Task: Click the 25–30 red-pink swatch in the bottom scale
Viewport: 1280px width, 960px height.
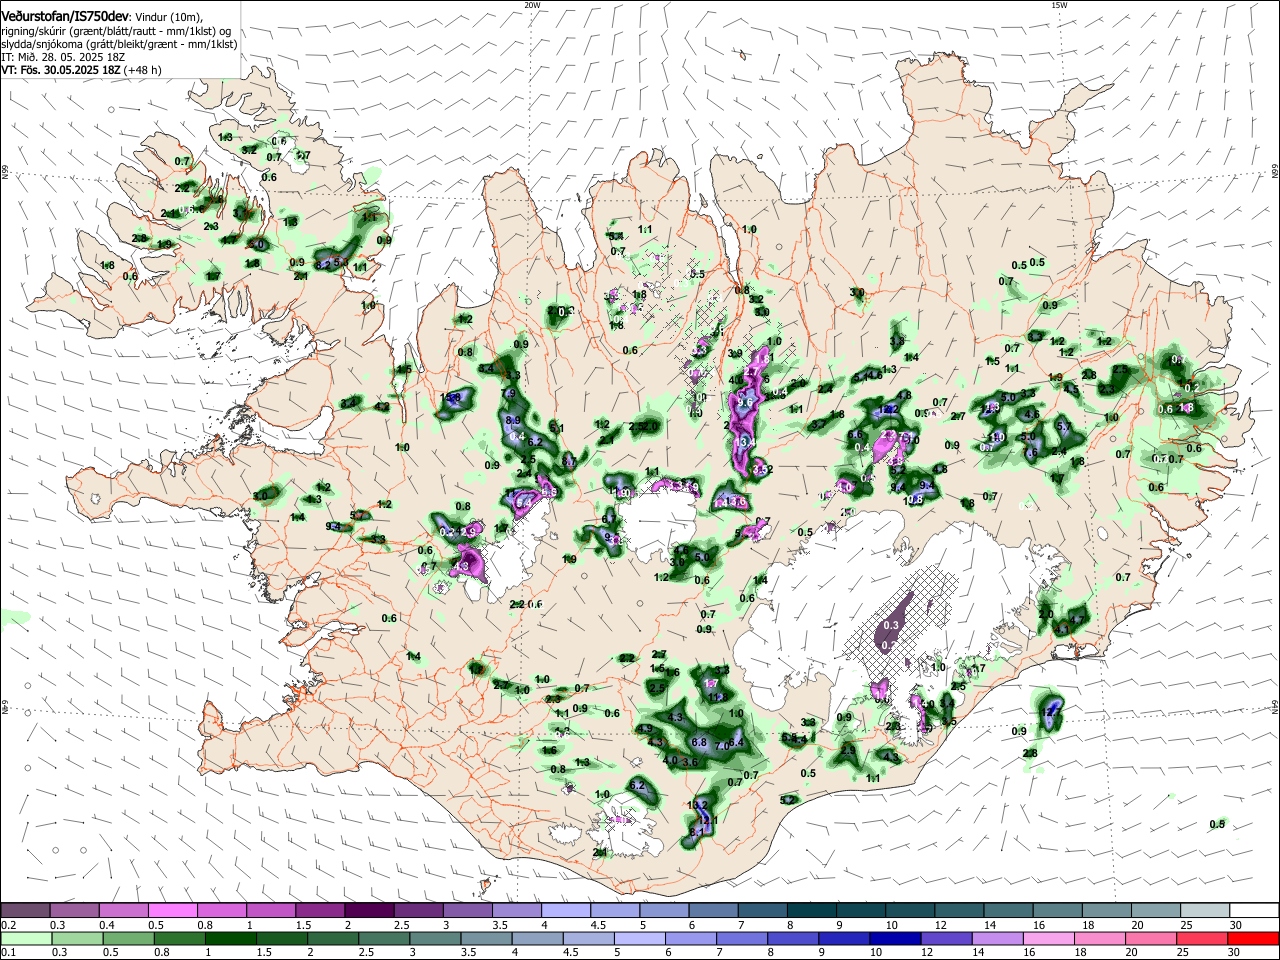Action: [x=1202, y=938]
